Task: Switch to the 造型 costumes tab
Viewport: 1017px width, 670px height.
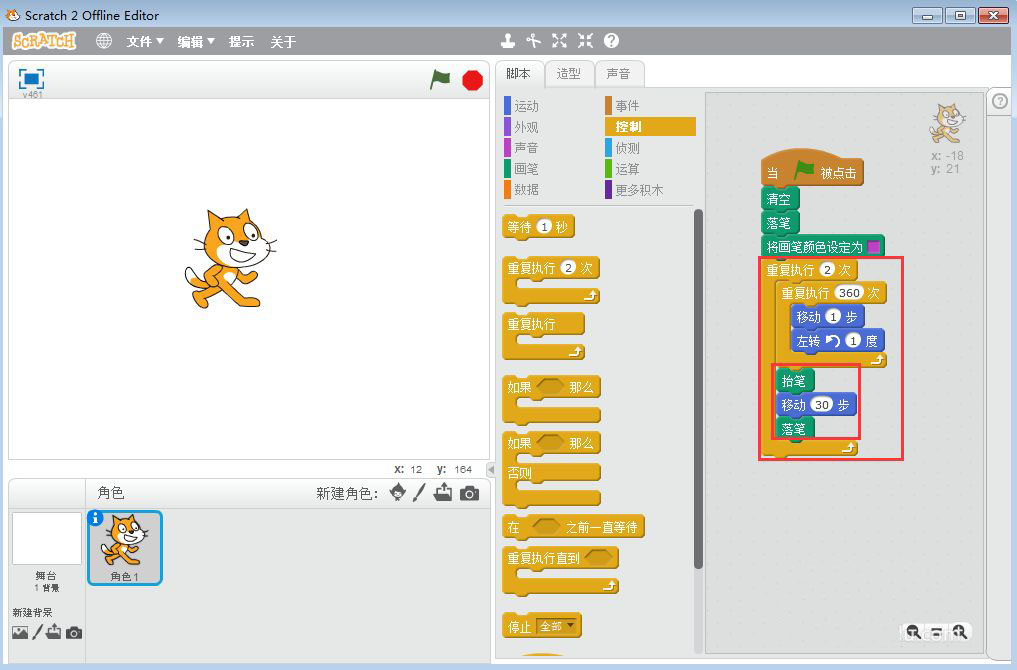Action: pos(568,74)
